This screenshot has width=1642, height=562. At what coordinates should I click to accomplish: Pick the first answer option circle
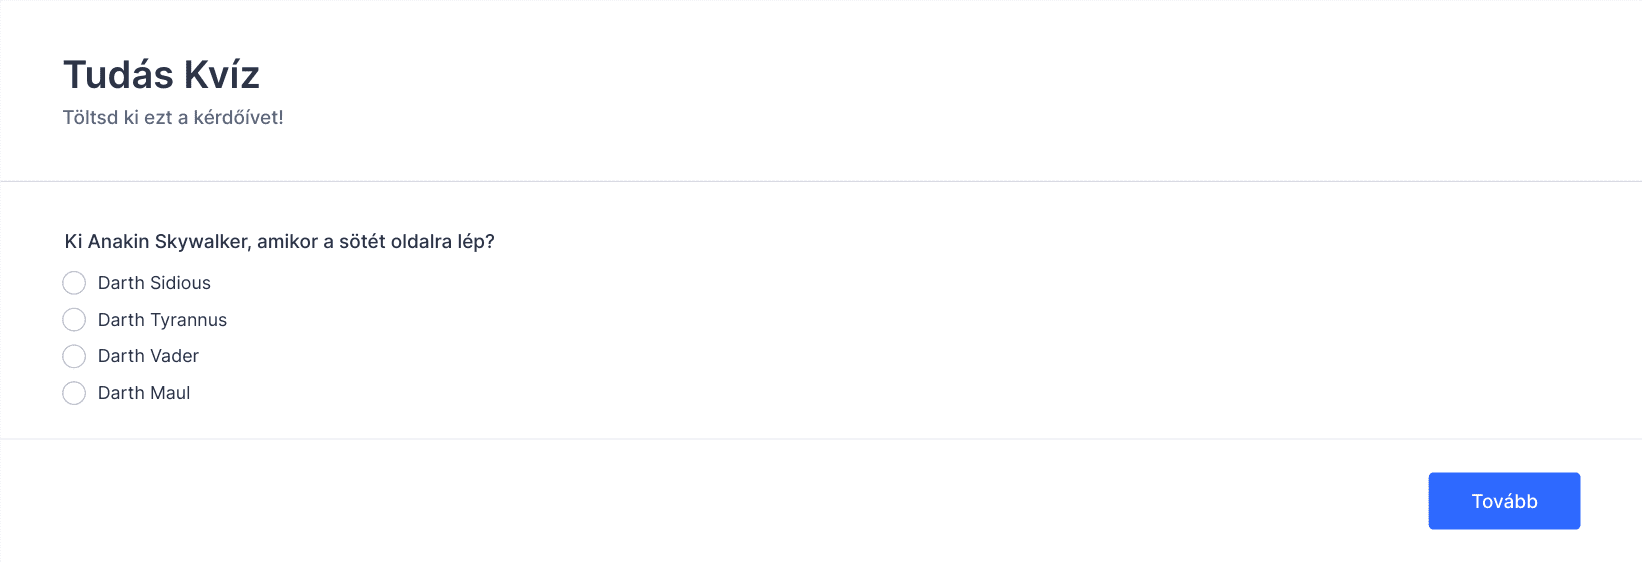[x=74, y=283]
